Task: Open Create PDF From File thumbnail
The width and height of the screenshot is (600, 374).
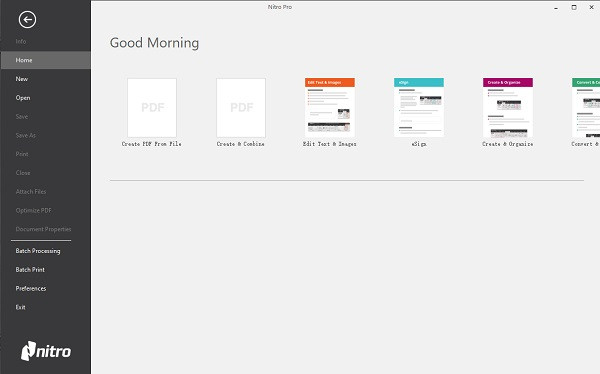Action: coord(152,108)
